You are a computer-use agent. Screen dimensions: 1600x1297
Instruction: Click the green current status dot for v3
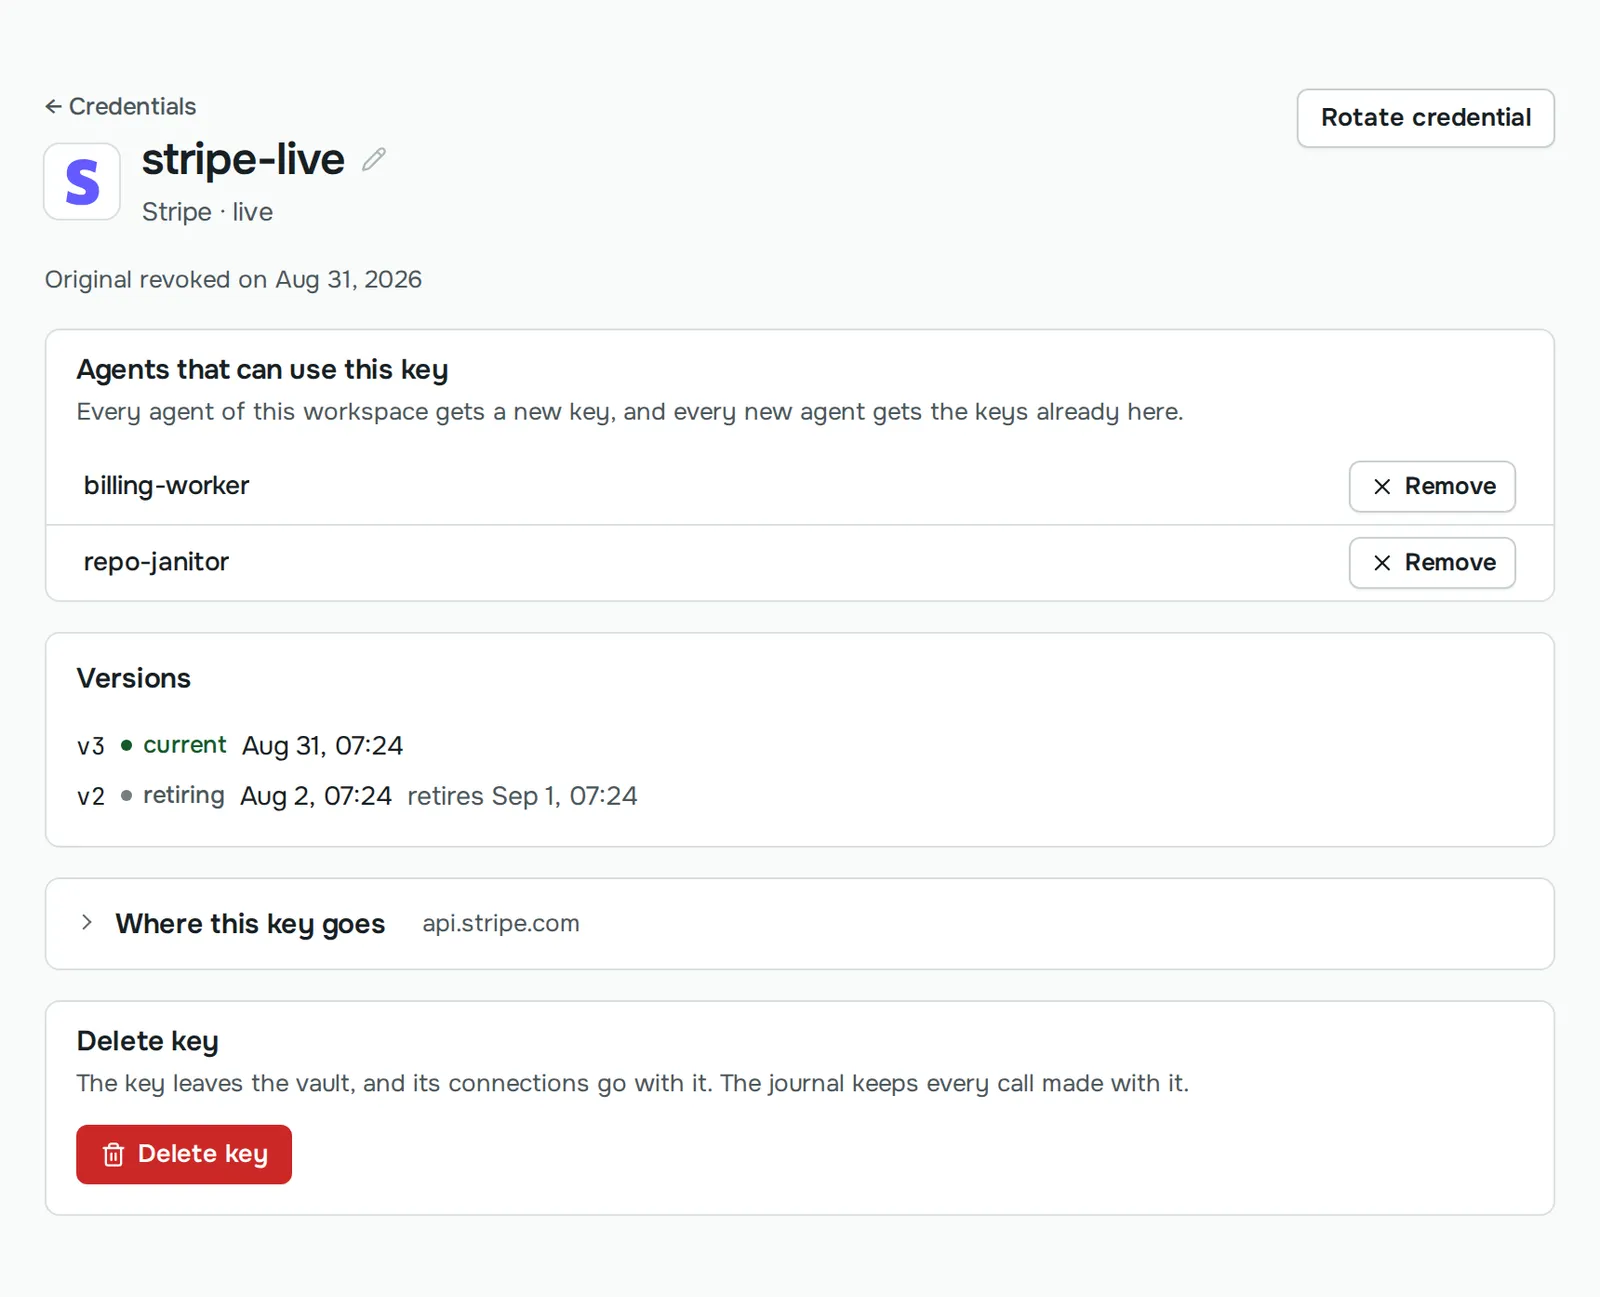(126, 745)
